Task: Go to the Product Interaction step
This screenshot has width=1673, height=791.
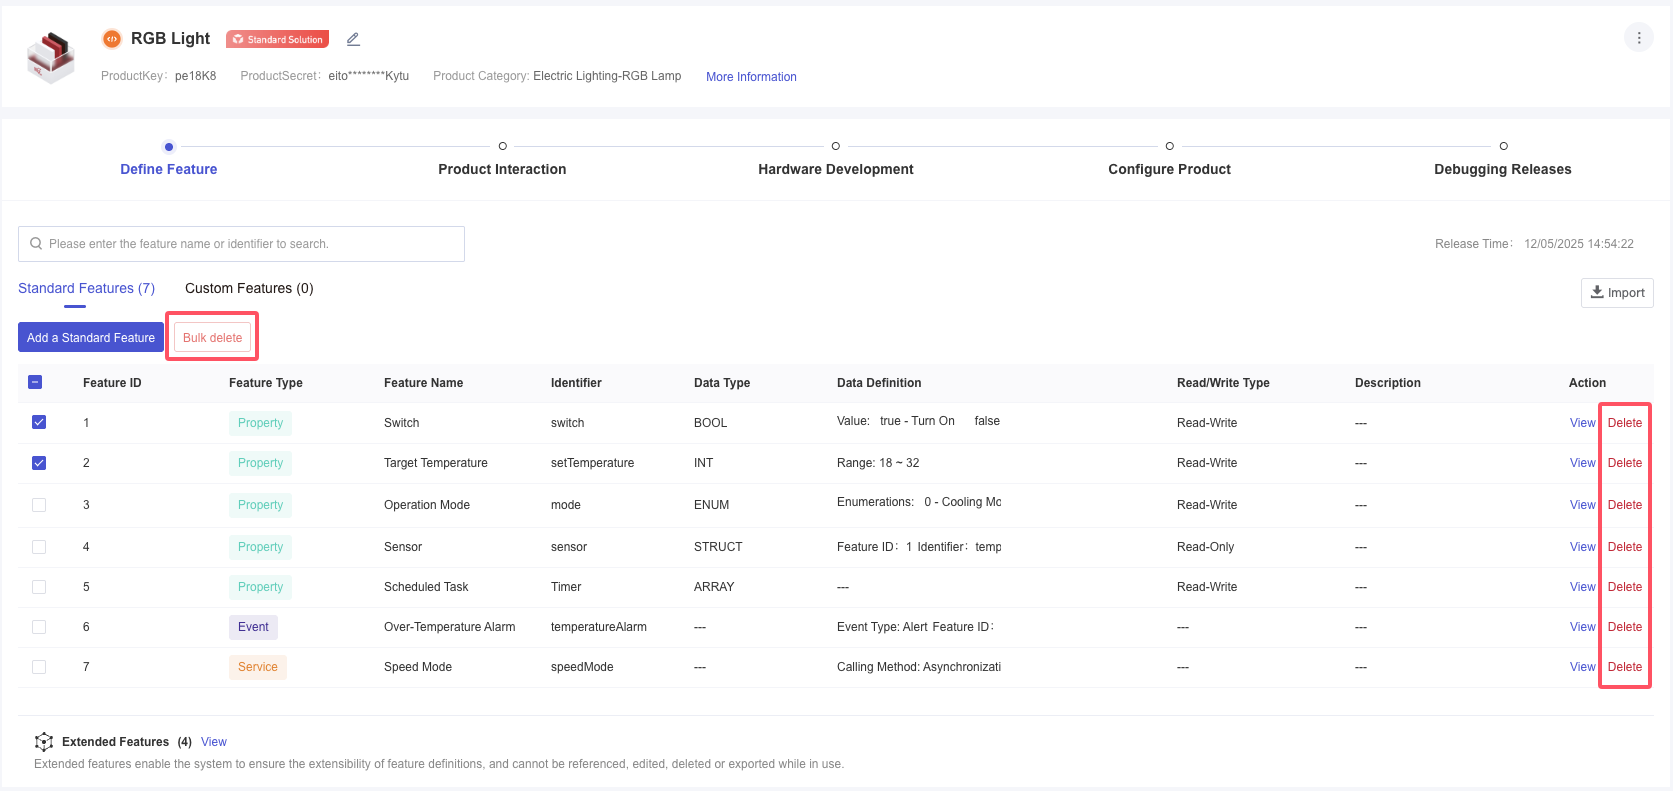Action: (502, 169)
